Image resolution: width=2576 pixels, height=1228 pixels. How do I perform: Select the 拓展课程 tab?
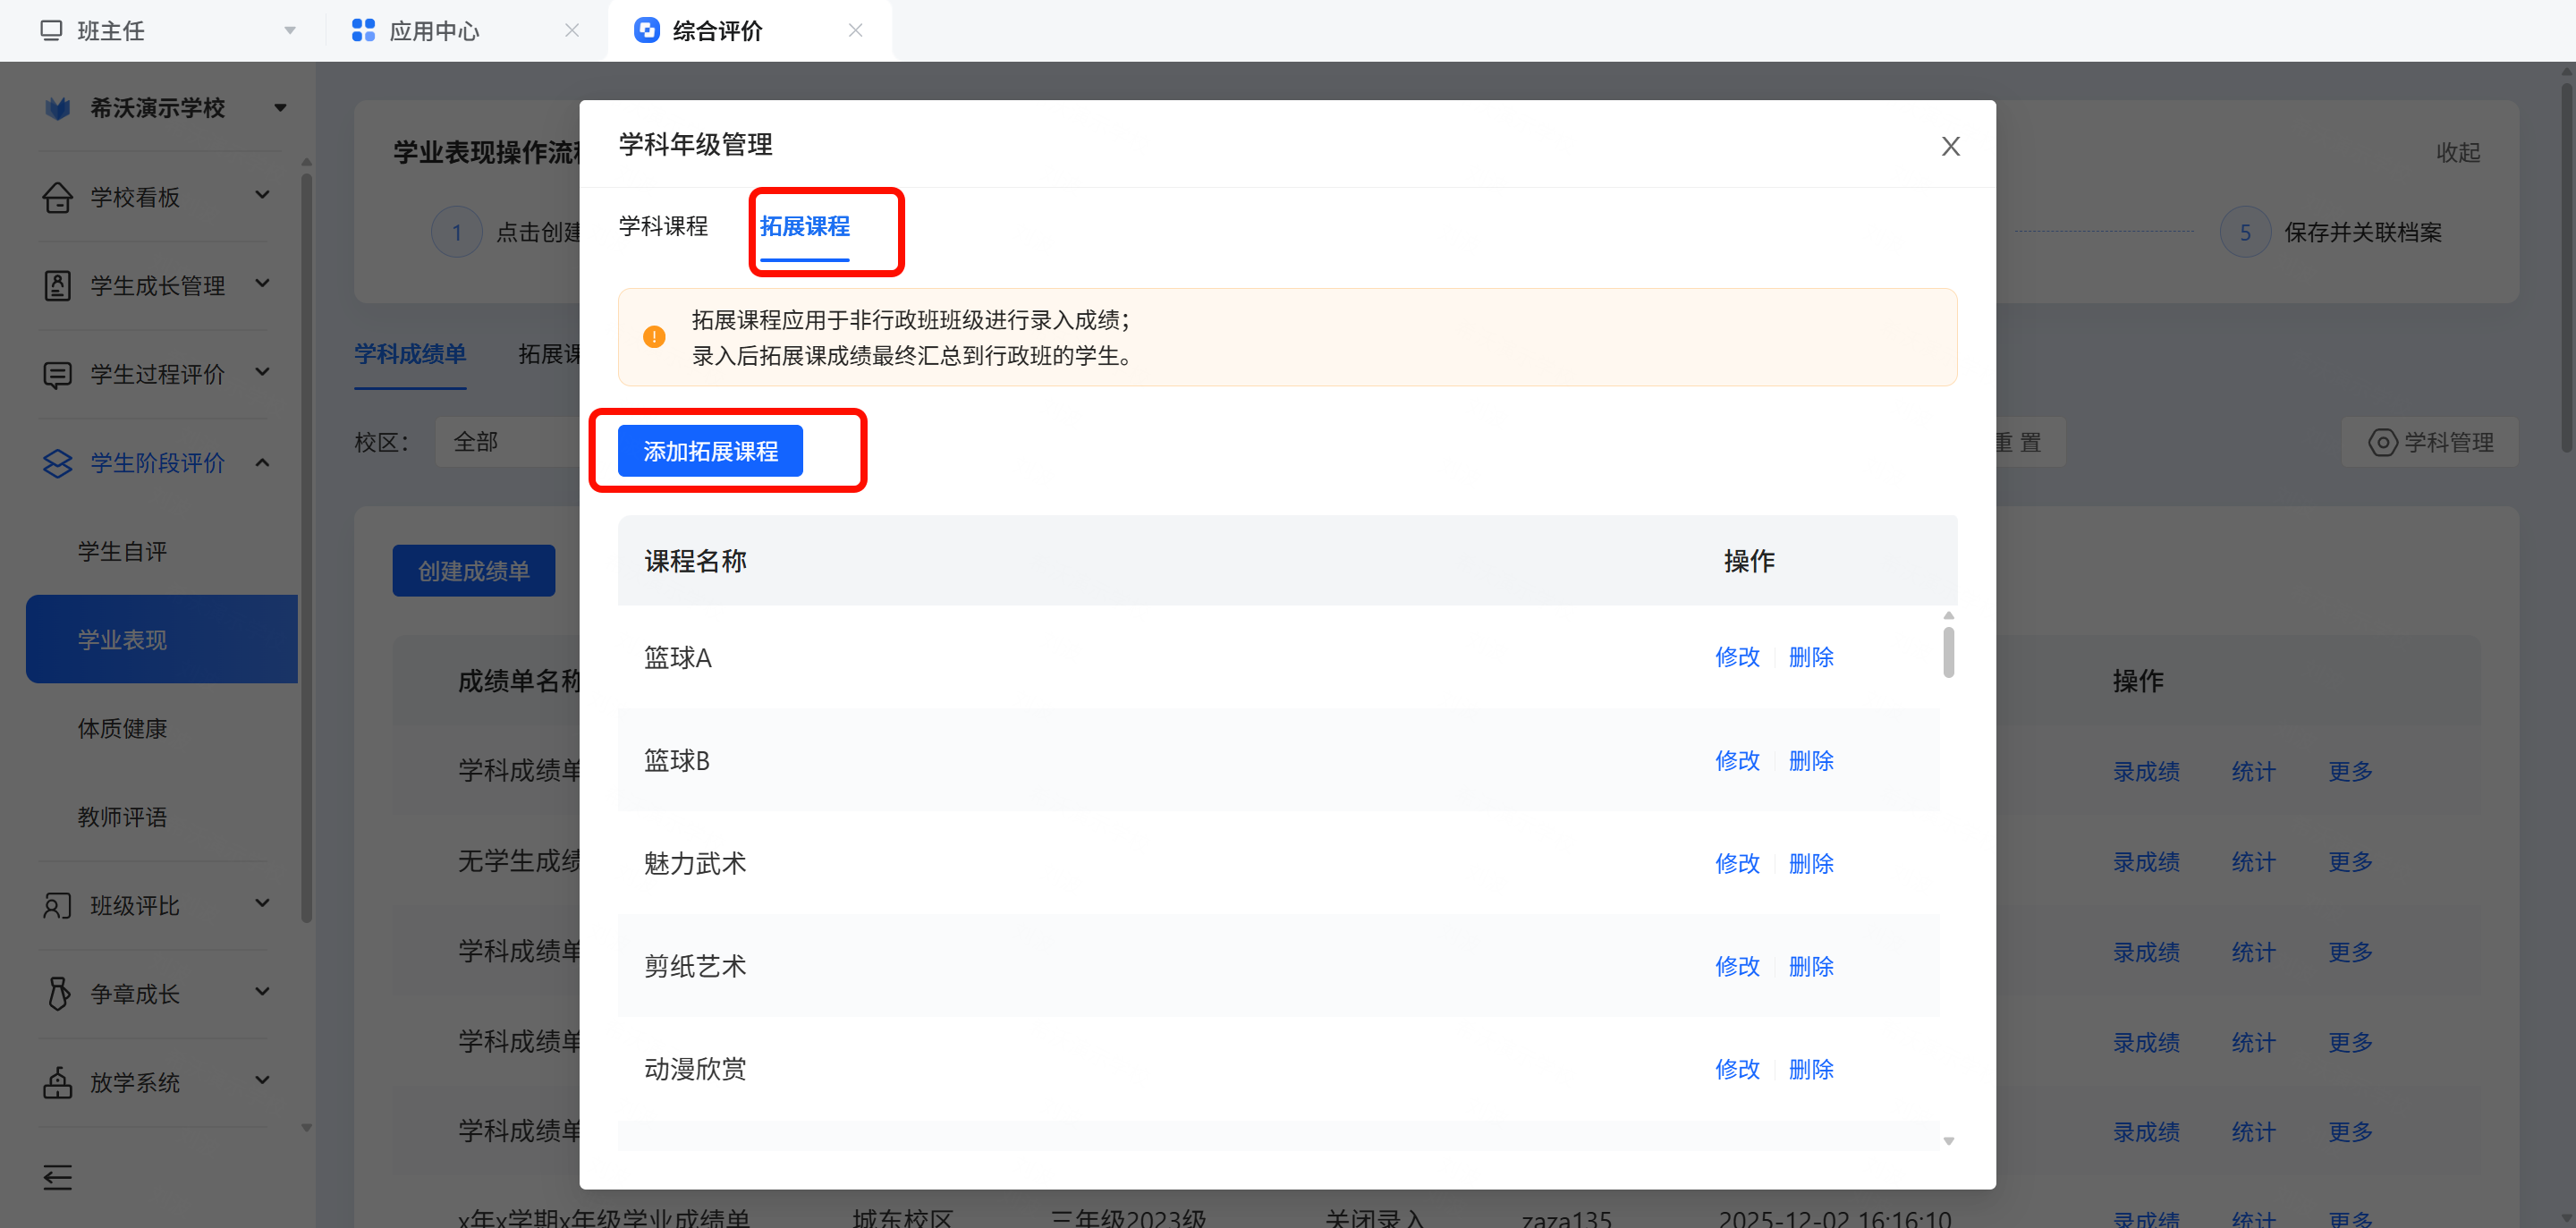click(x=804, y=227)
